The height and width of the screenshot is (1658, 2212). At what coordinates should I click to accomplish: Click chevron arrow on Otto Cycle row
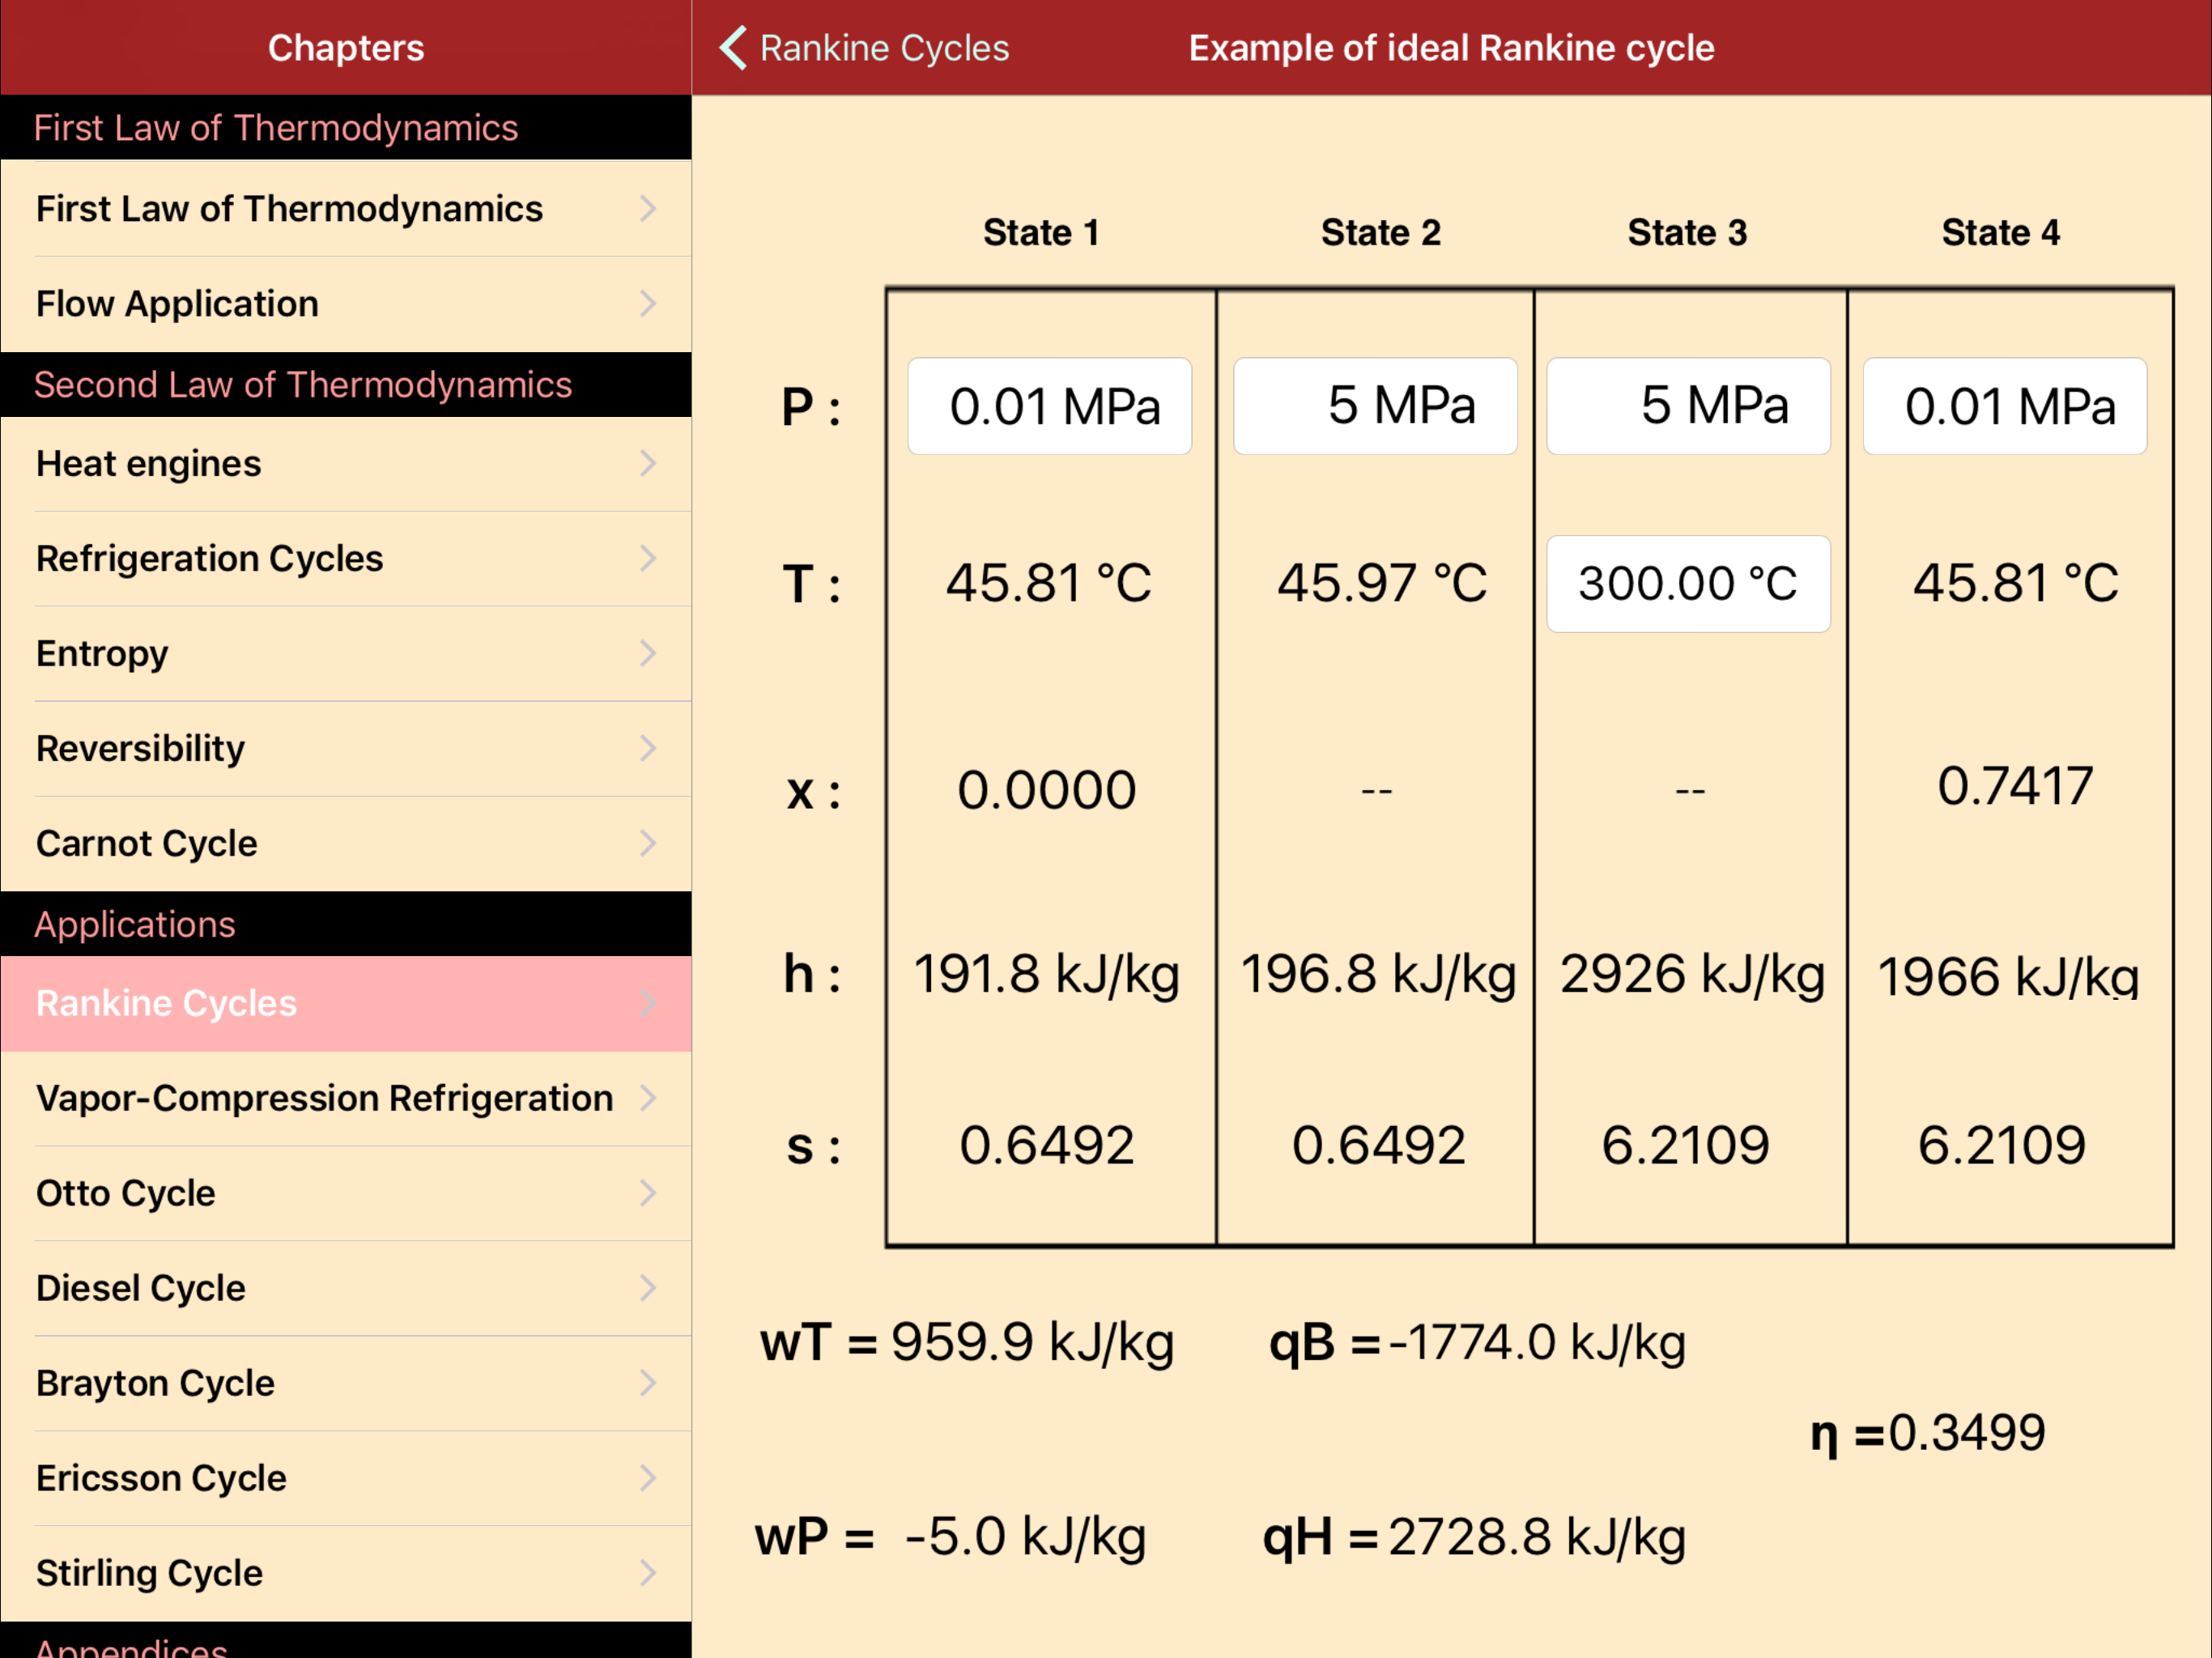coord(648,1192)
